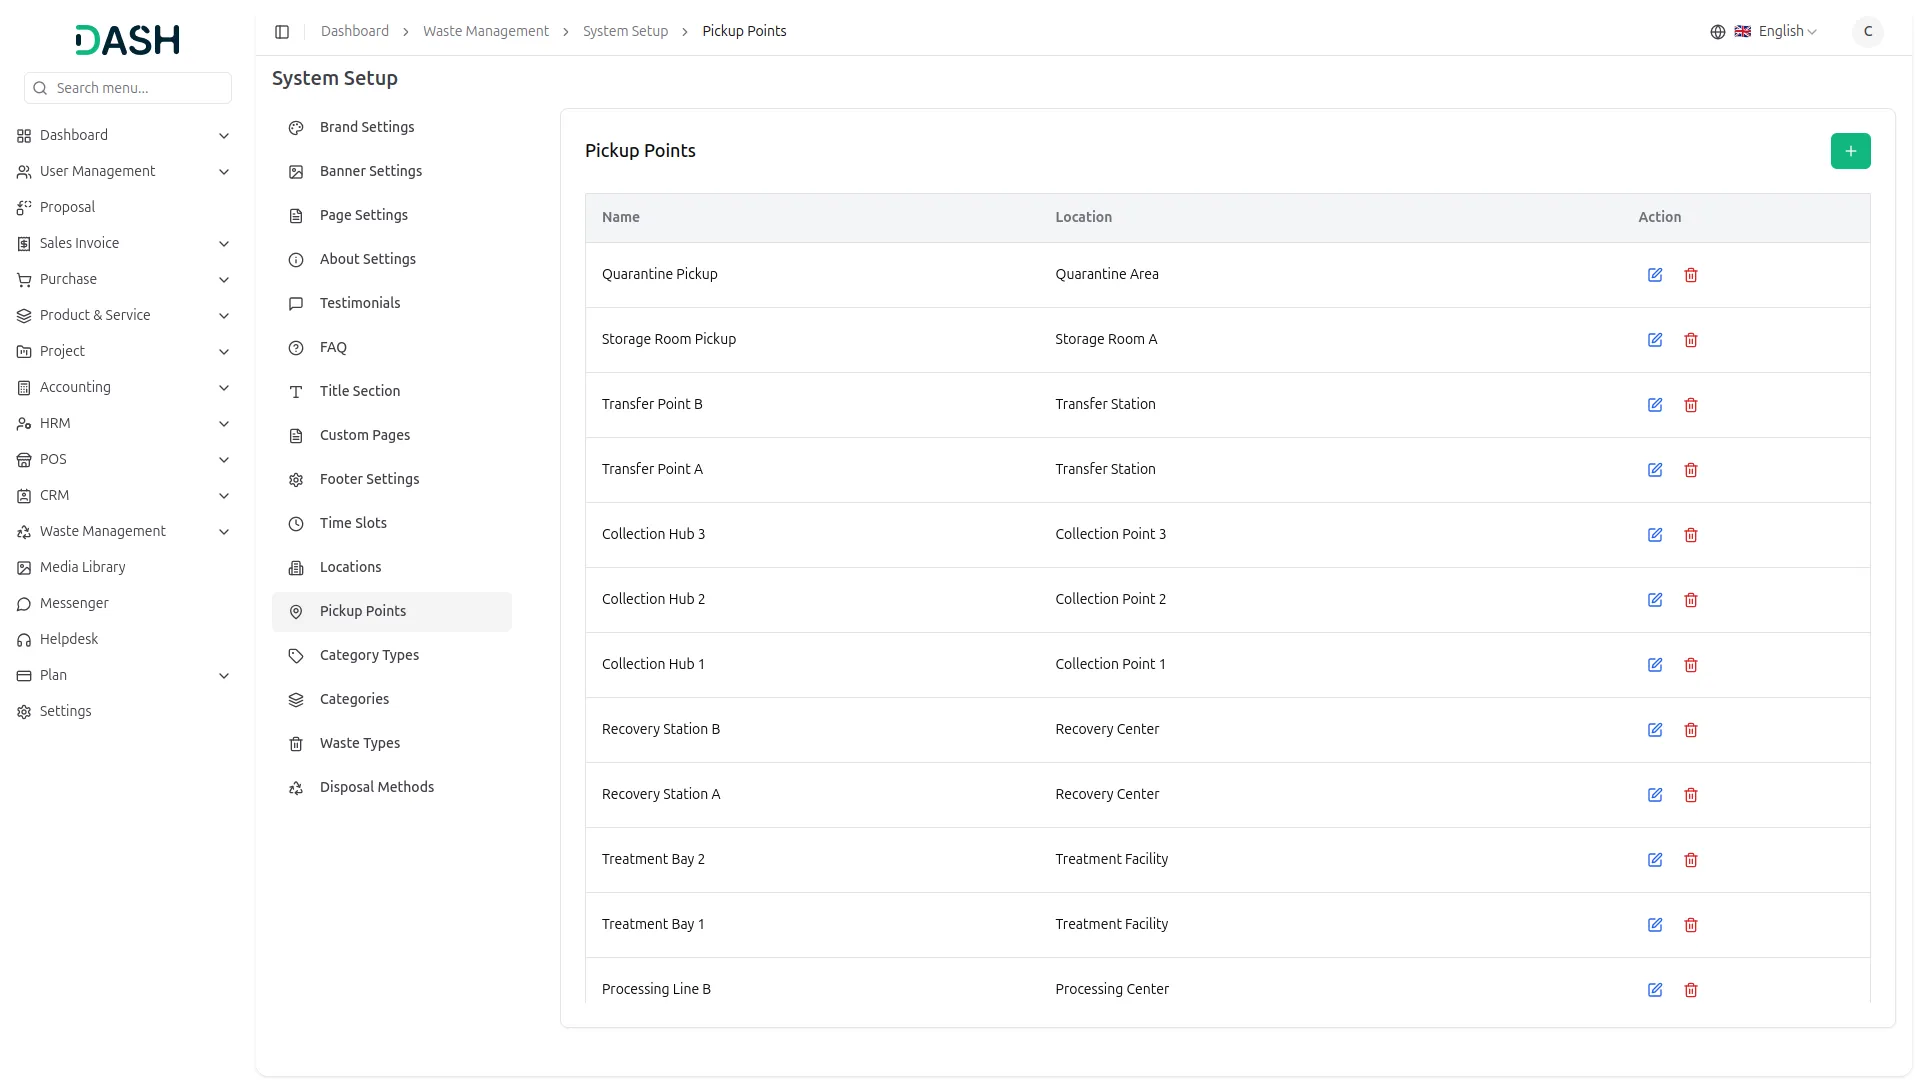
Task: Go to Time Slots settings
Action: coord(353,523)
